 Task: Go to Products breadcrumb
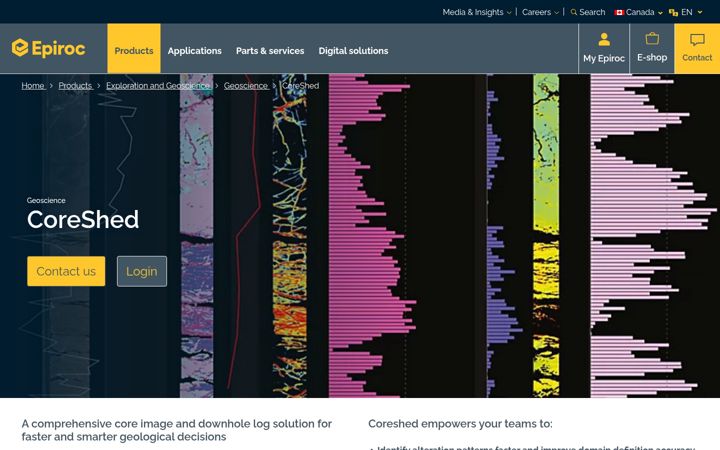pos(75,86)
